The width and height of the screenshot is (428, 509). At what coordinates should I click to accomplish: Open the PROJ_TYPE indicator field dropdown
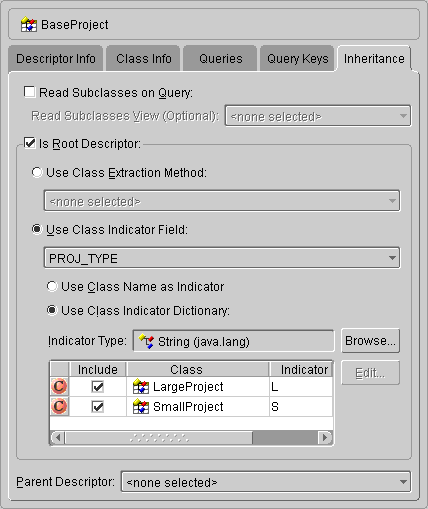tap(222, 258)
